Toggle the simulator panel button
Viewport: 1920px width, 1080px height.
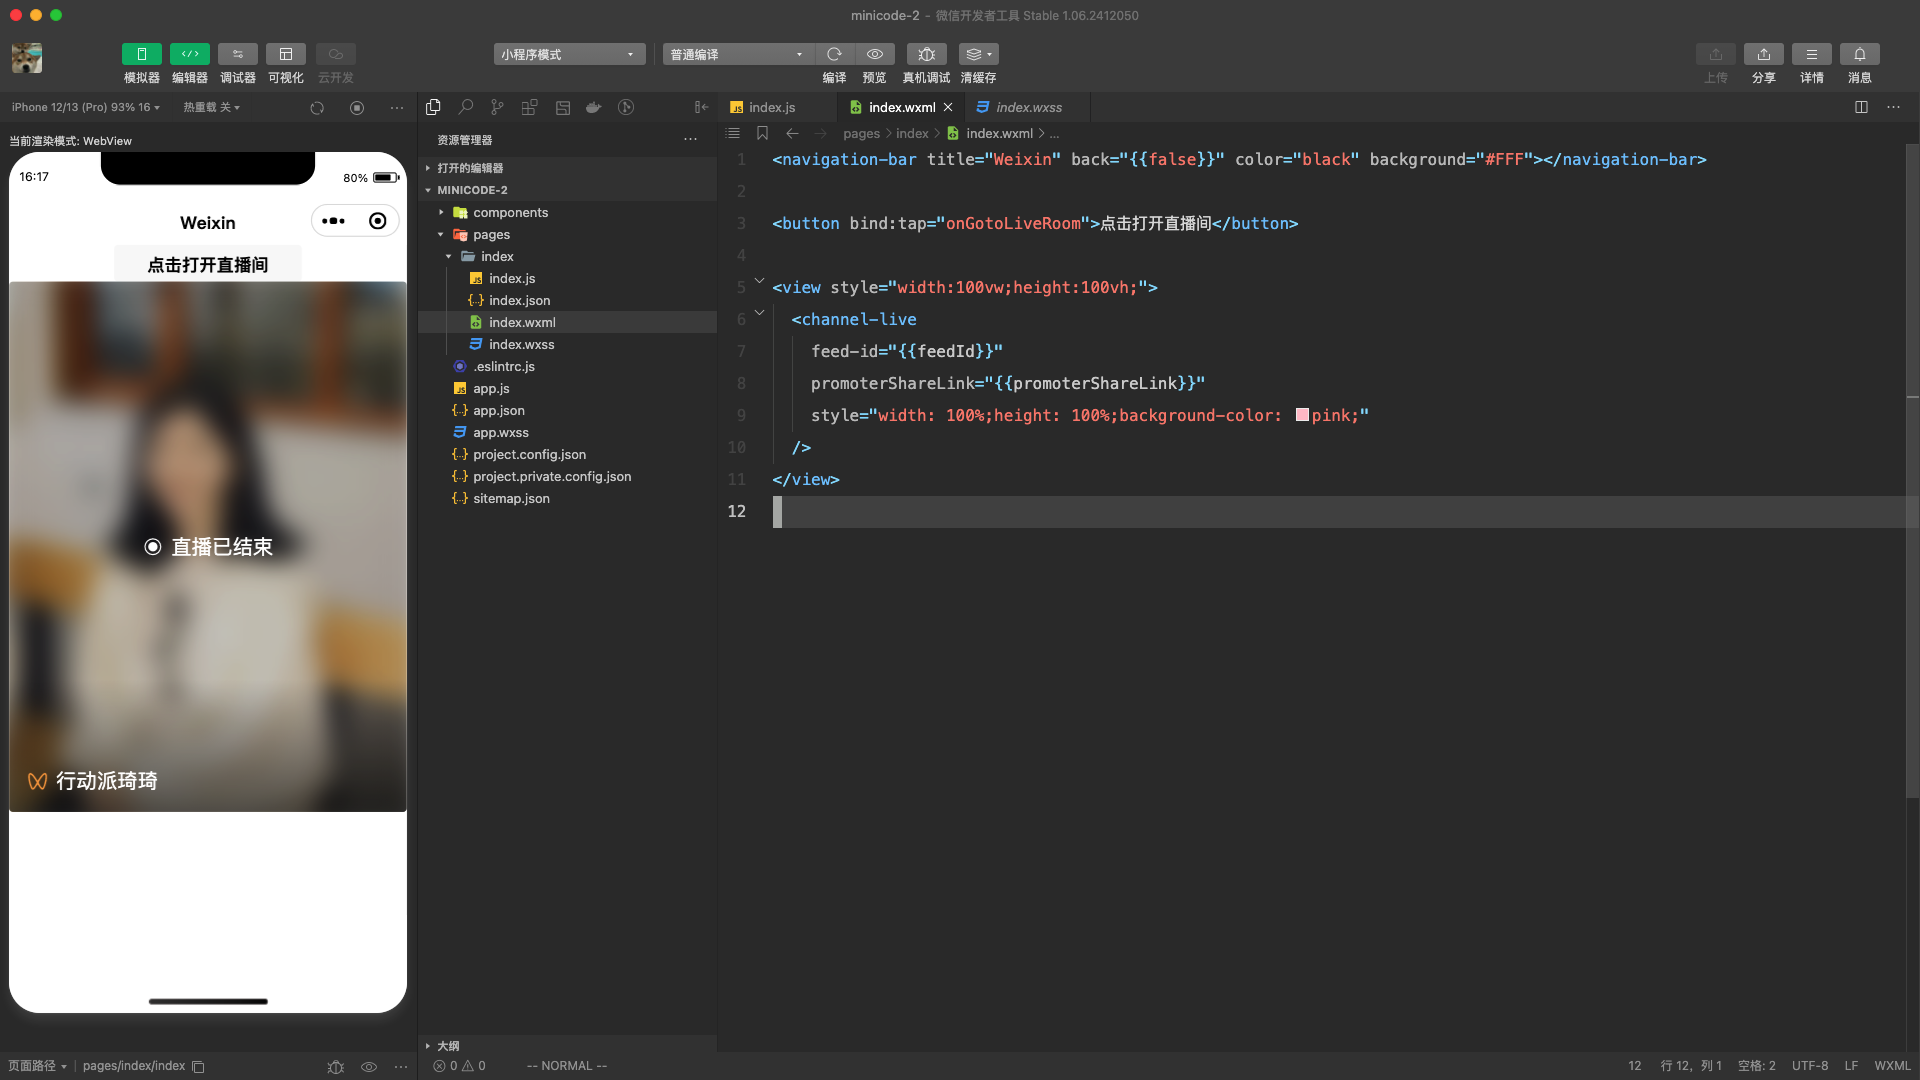coord(141,54)
